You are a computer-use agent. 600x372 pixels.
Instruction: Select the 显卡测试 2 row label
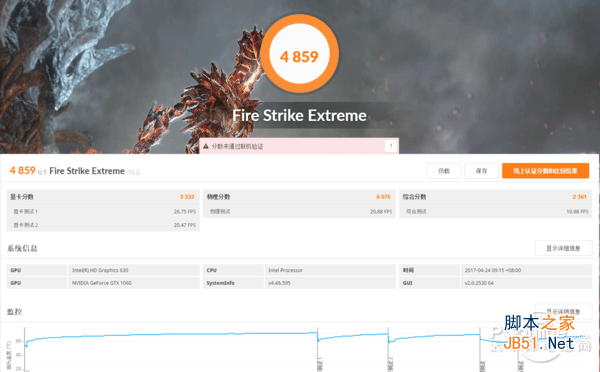pyautogui.click(x=26, y=225)
